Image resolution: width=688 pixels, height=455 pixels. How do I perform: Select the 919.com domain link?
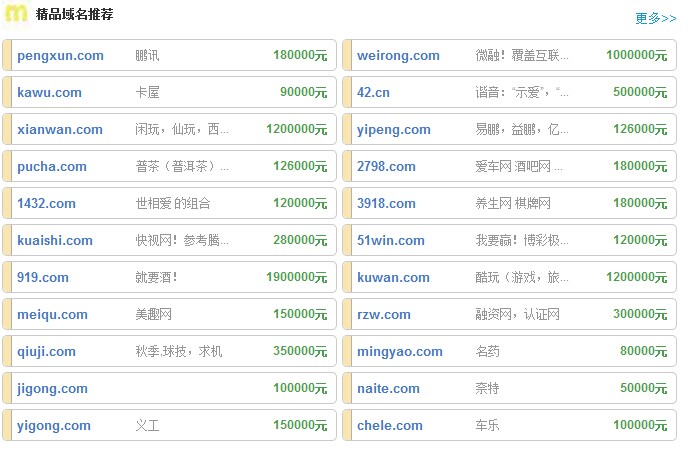coord(43,278)
